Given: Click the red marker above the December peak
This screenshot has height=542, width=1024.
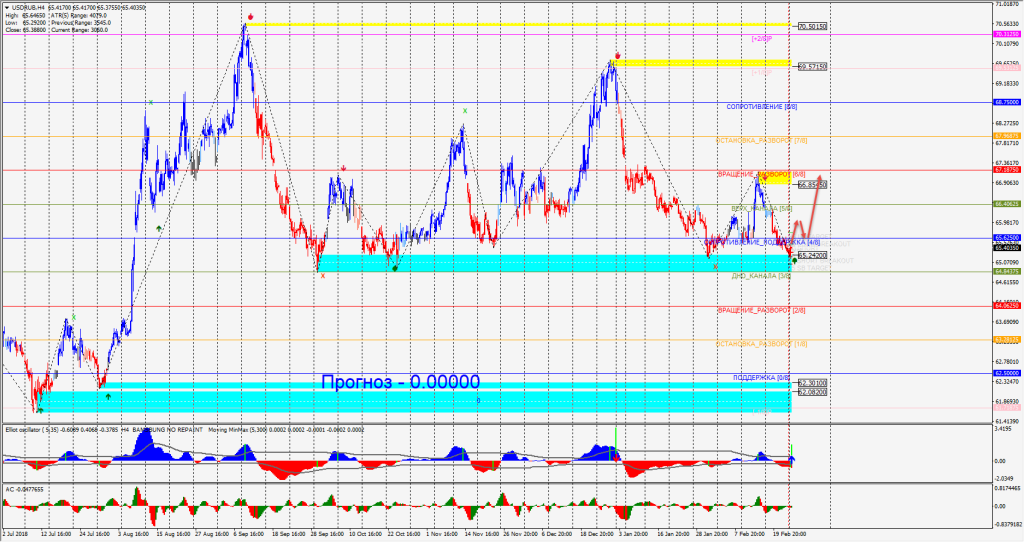Looking at the screenshot, I should [x=619, y=55].
